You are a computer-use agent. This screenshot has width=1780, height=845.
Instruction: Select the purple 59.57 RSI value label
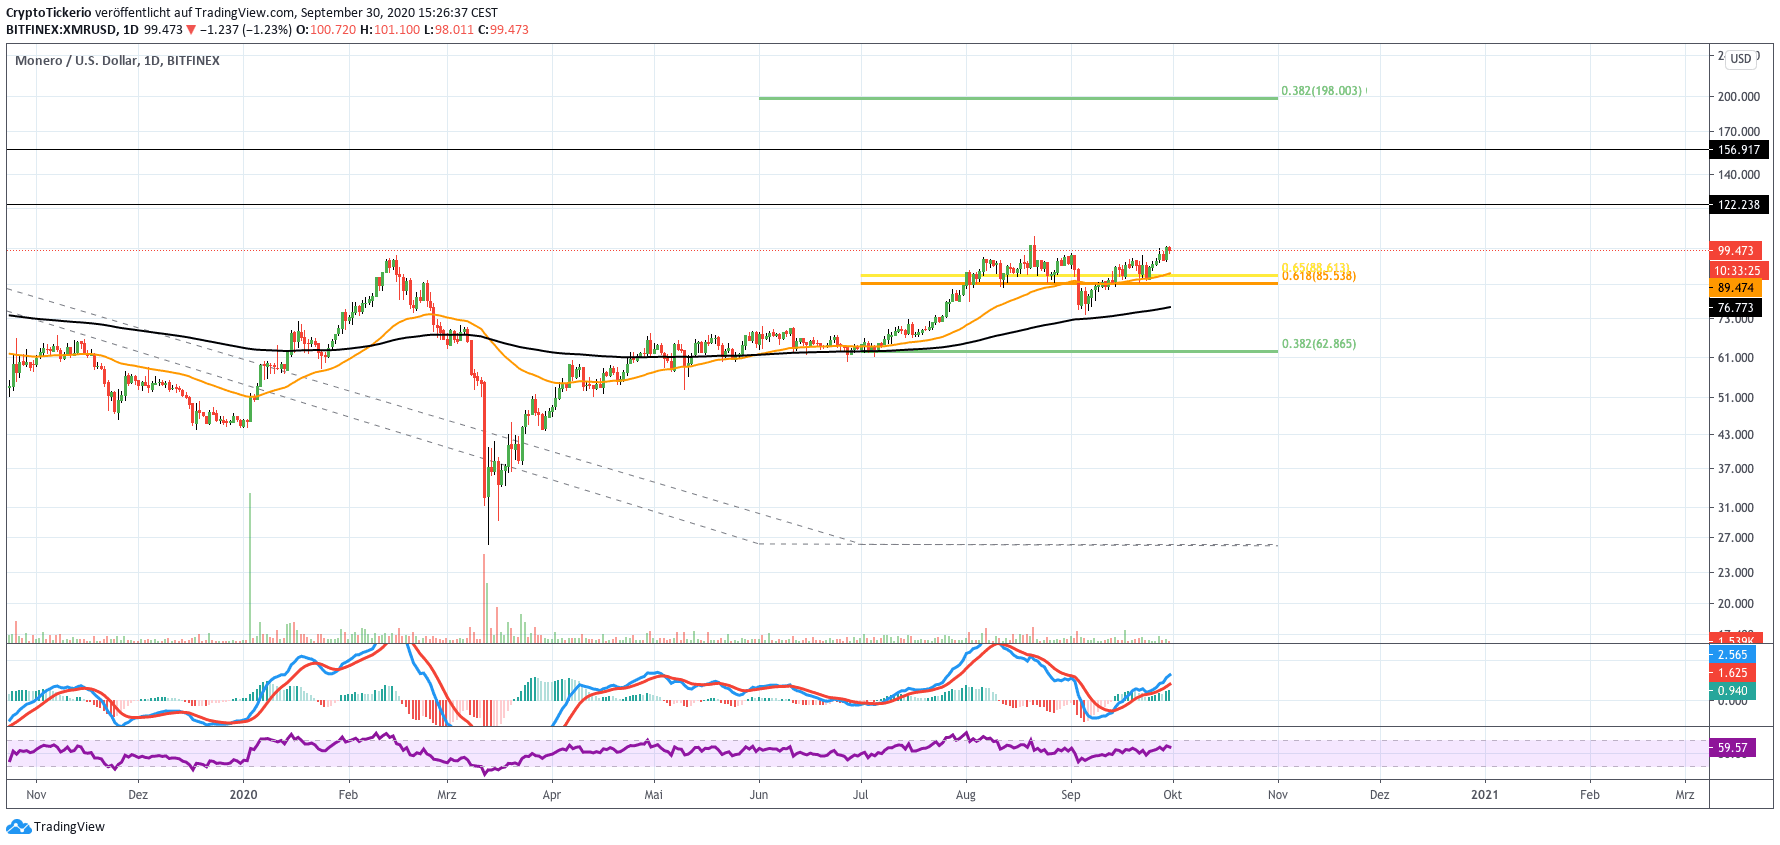[1732, 748]
